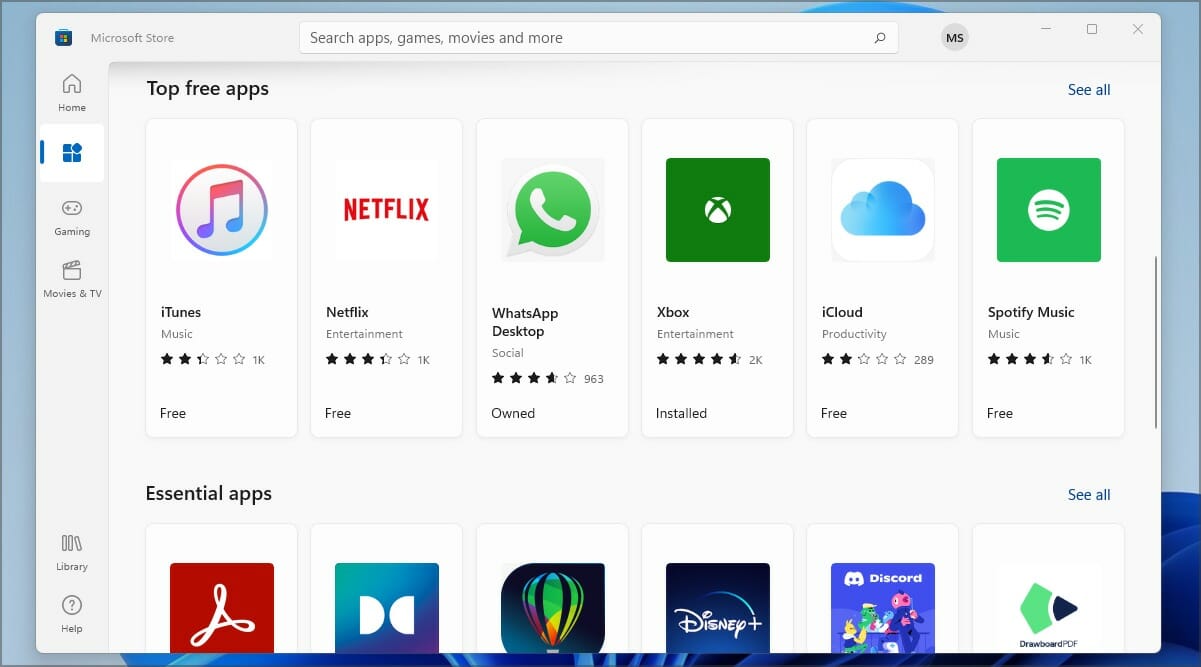Open the Gaming section
This screenshot has height=667, width=1201.
[x=72, y=217]
